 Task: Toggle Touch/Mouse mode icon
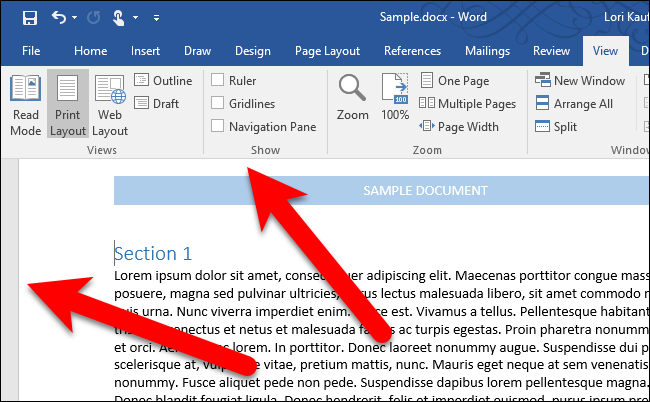coord(119,17)
